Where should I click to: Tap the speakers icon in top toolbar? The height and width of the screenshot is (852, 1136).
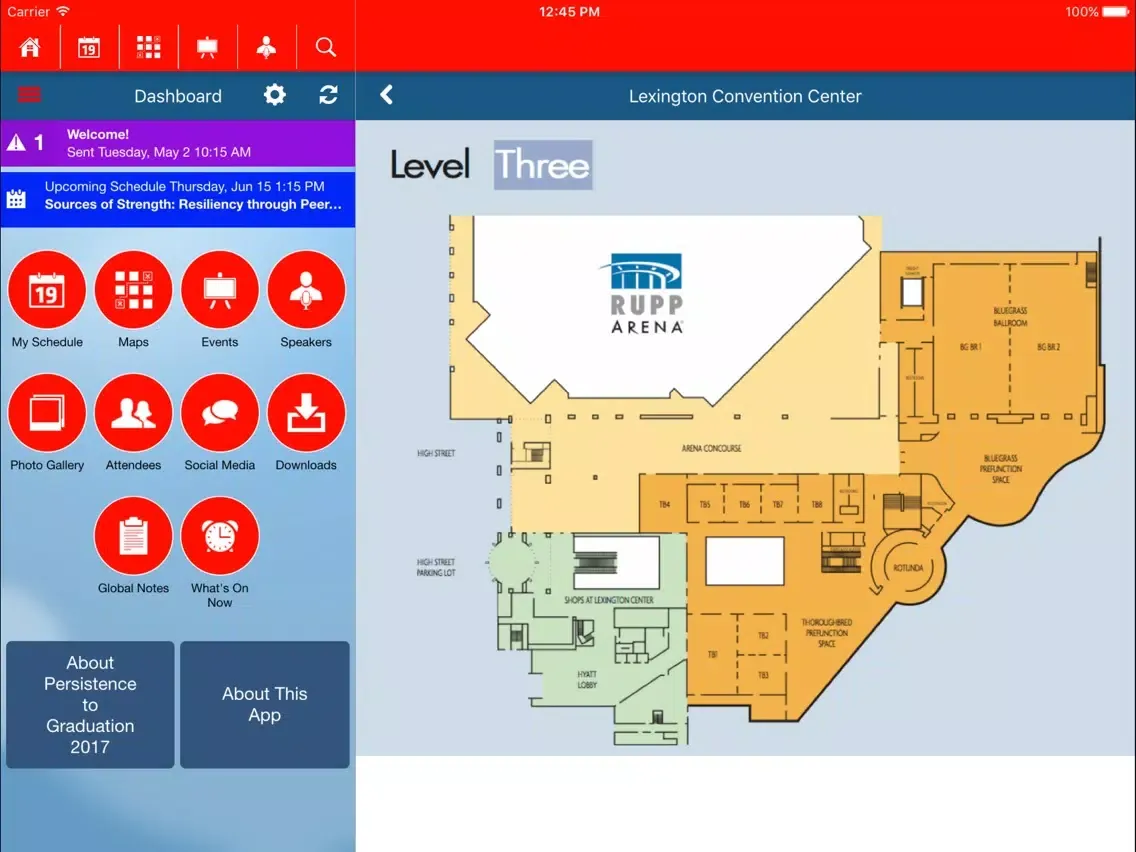[267, 48]
